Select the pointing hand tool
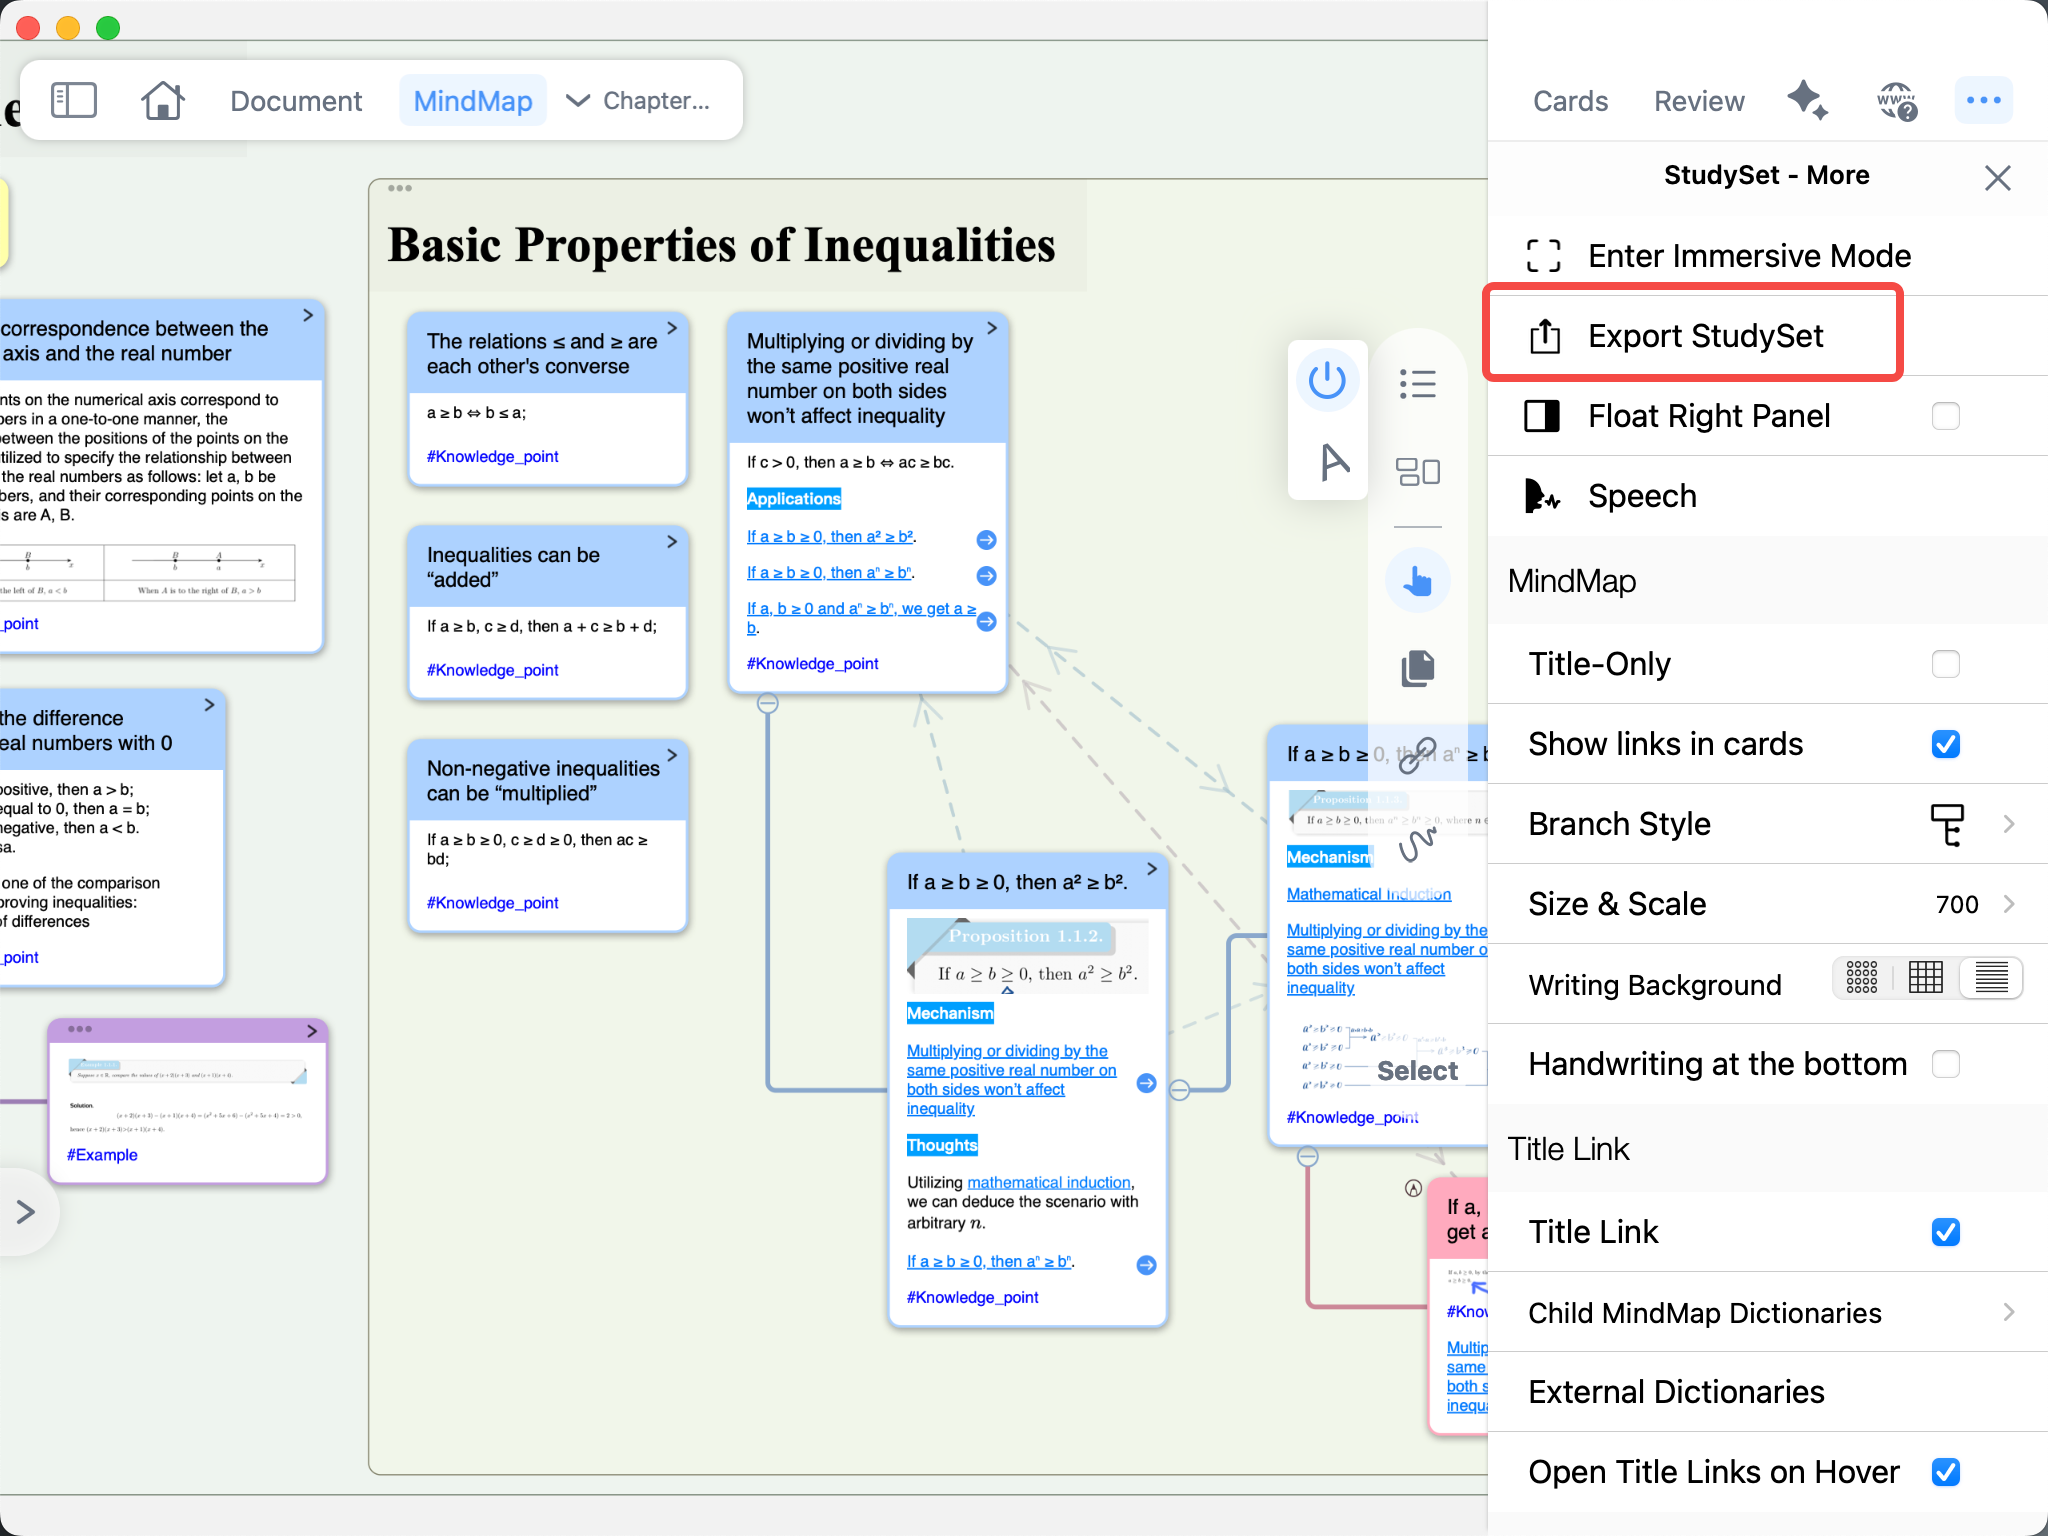 [1417, 580]
